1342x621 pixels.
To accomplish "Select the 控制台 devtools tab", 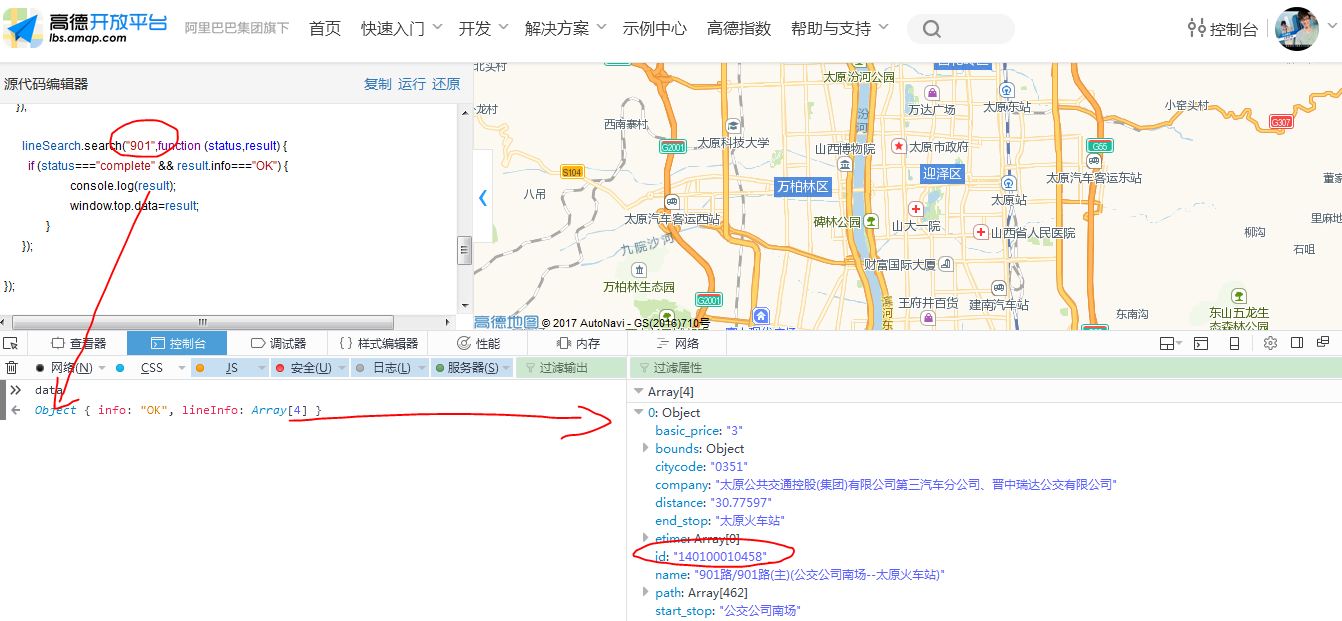I will (177, 343).
